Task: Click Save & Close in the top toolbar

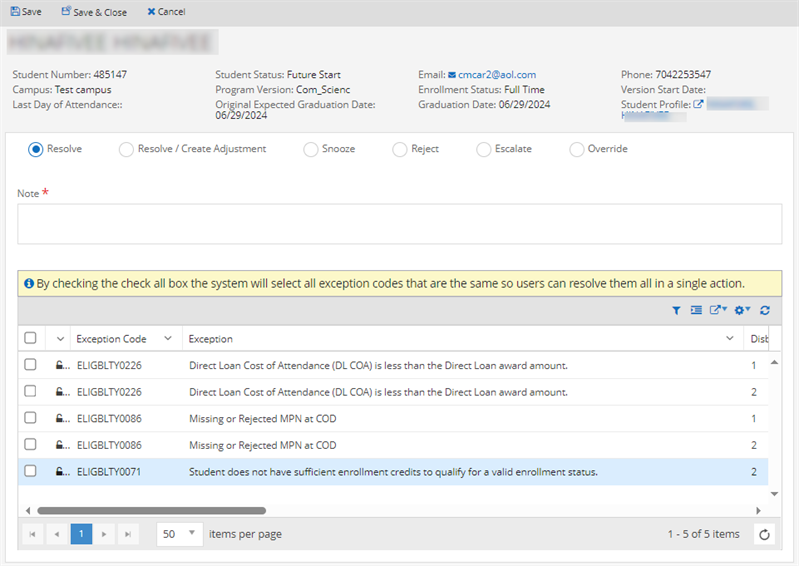Action: [94, 12]
